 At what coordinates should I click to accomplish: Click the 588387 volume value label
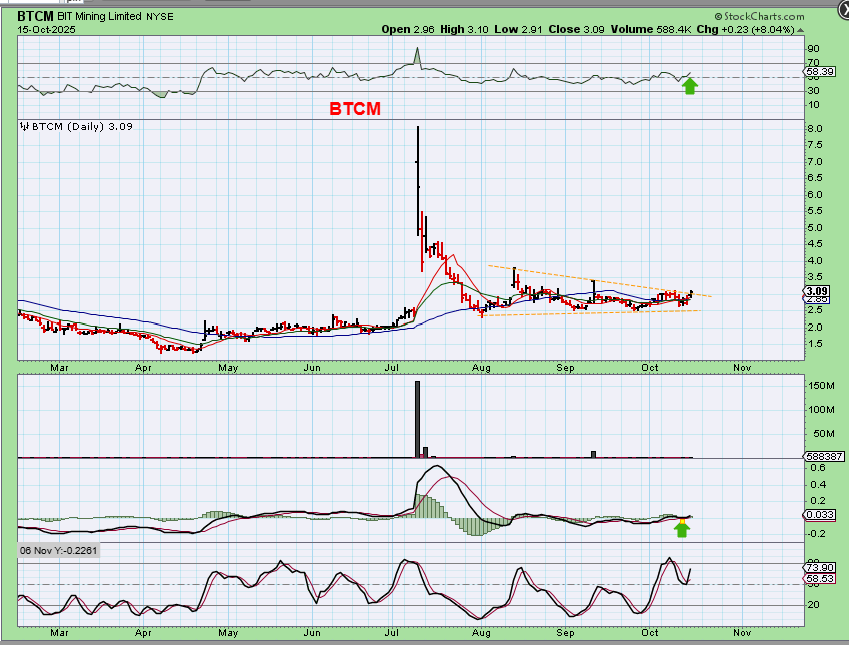tap(825, 457)
